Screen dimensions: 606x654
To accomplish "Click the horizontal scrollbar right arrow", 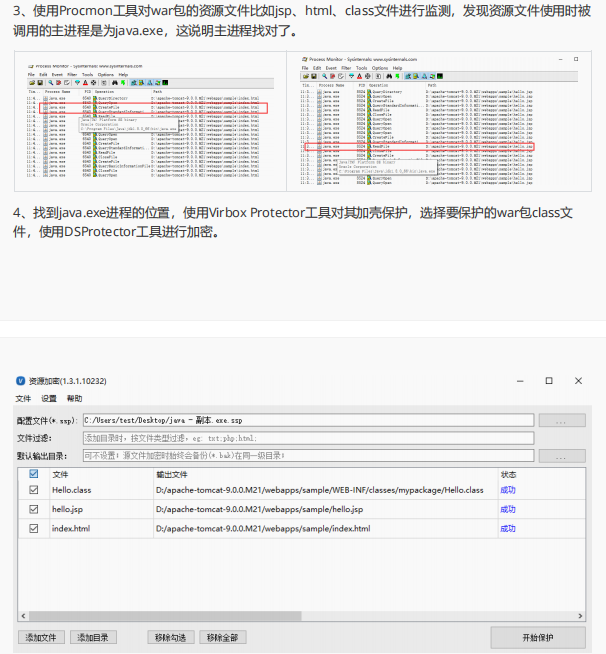I will (580, 616).
